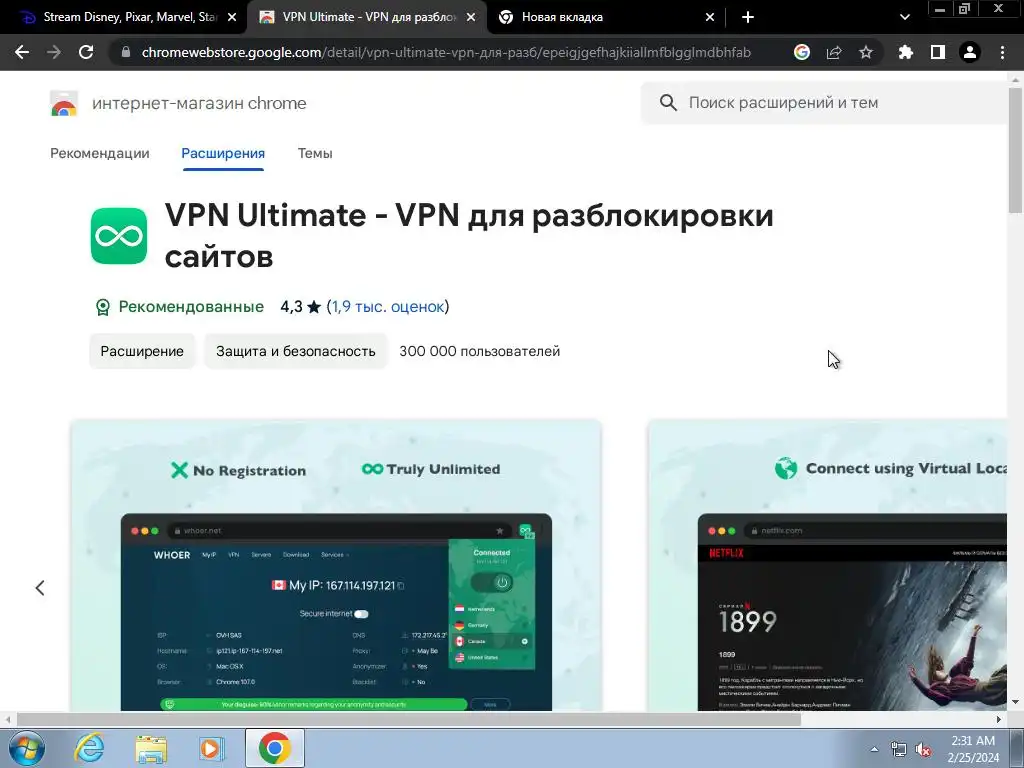Click the horizontal scrollbar thumb
The image size is (1024, 768).
coord(408,720)
